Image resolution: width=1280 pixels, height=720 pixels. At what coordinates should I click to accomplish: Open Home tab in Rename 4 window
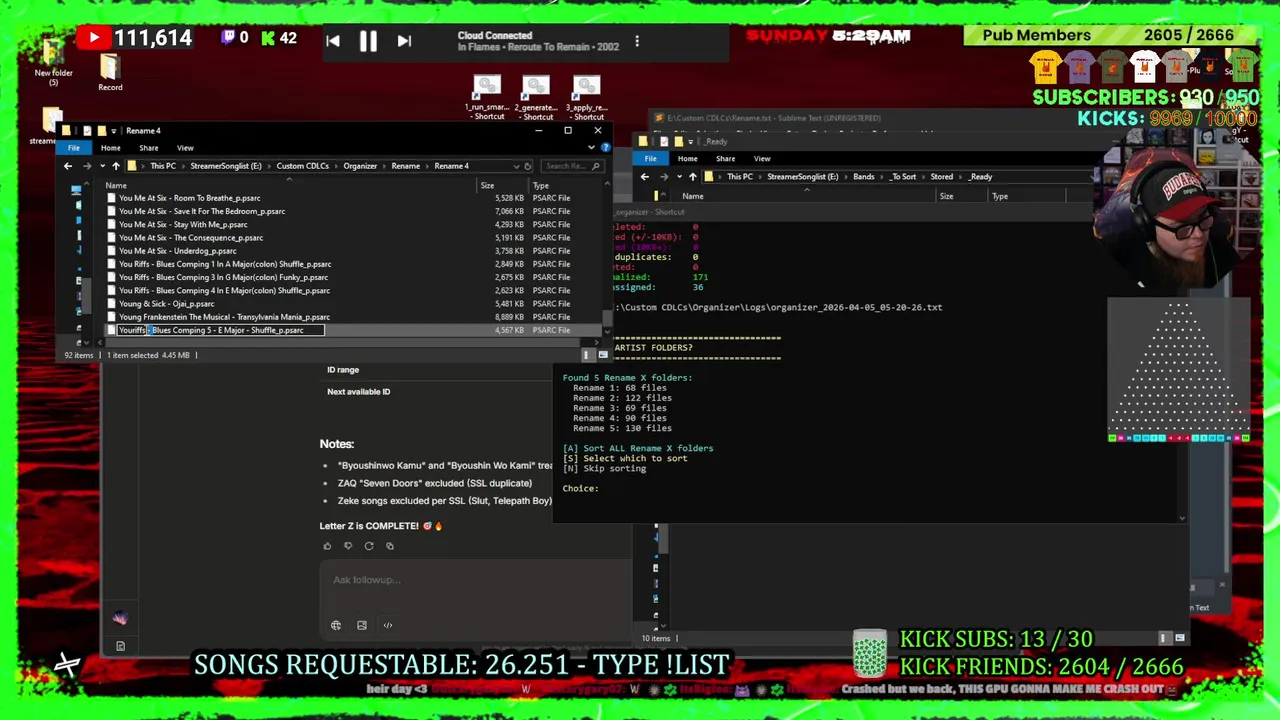tap(110, 148)
